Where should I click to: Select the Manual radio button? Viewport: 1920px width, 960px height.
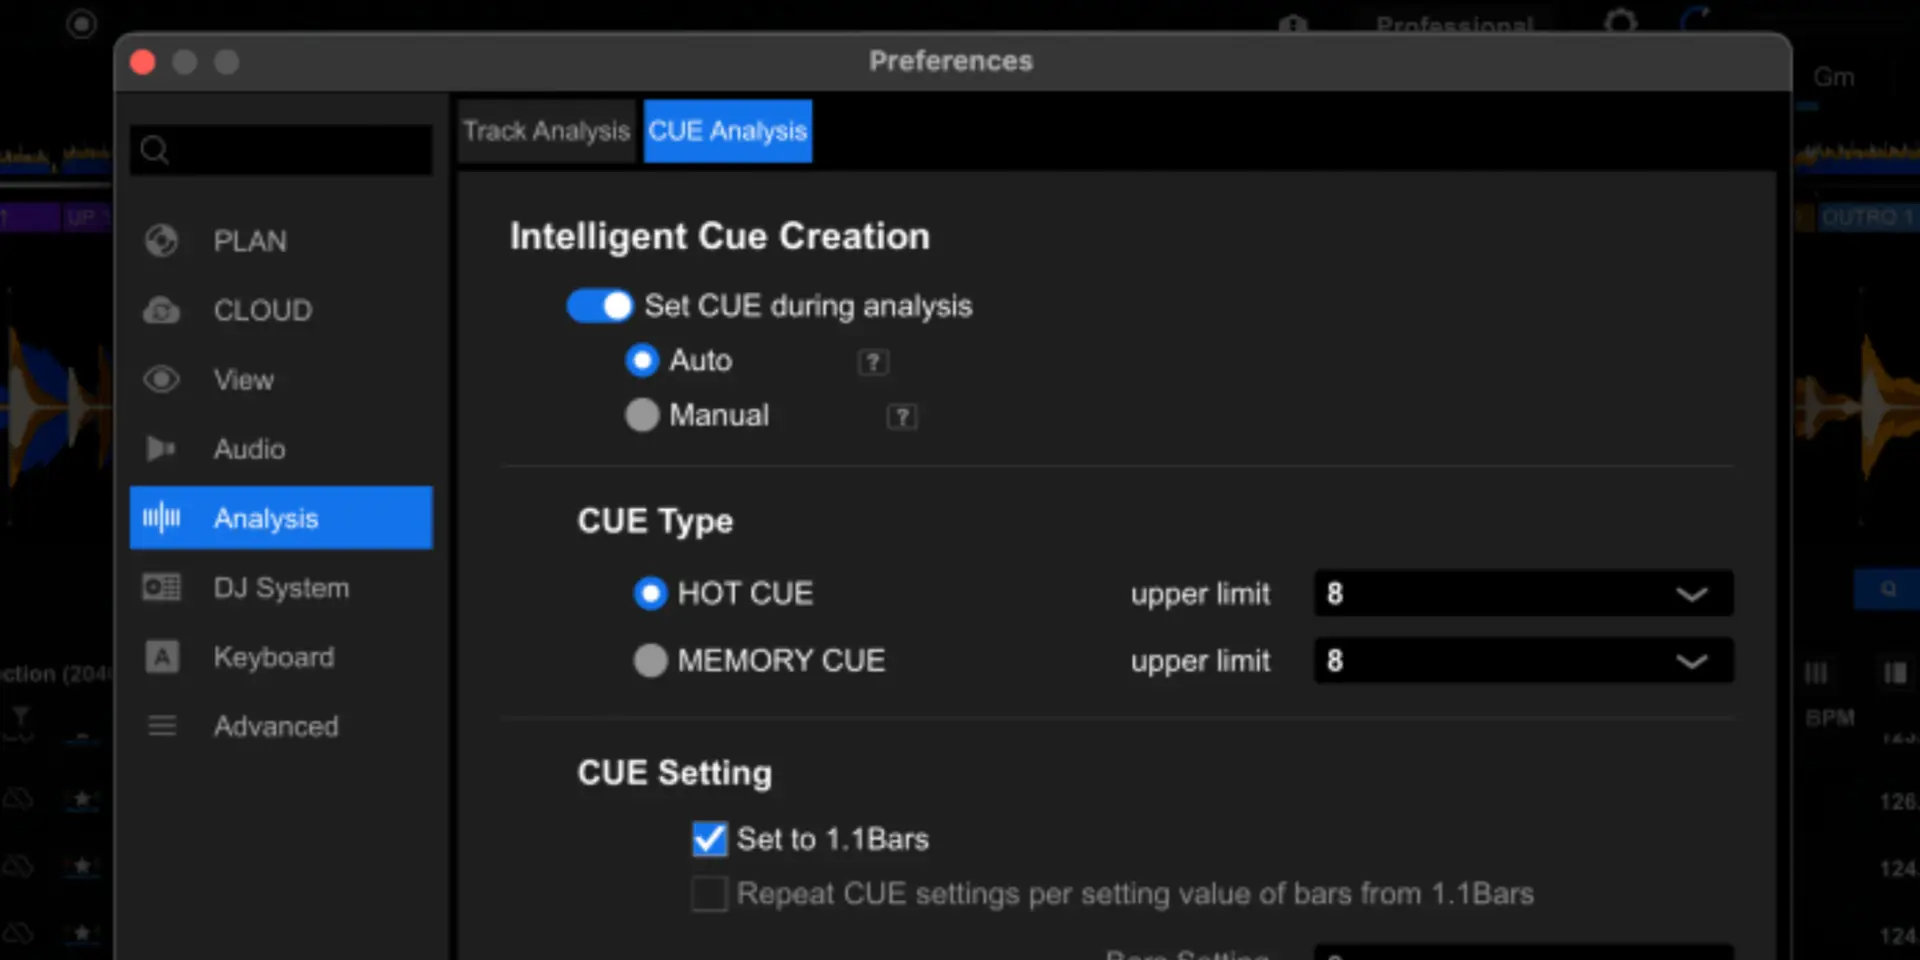(642, 415)
